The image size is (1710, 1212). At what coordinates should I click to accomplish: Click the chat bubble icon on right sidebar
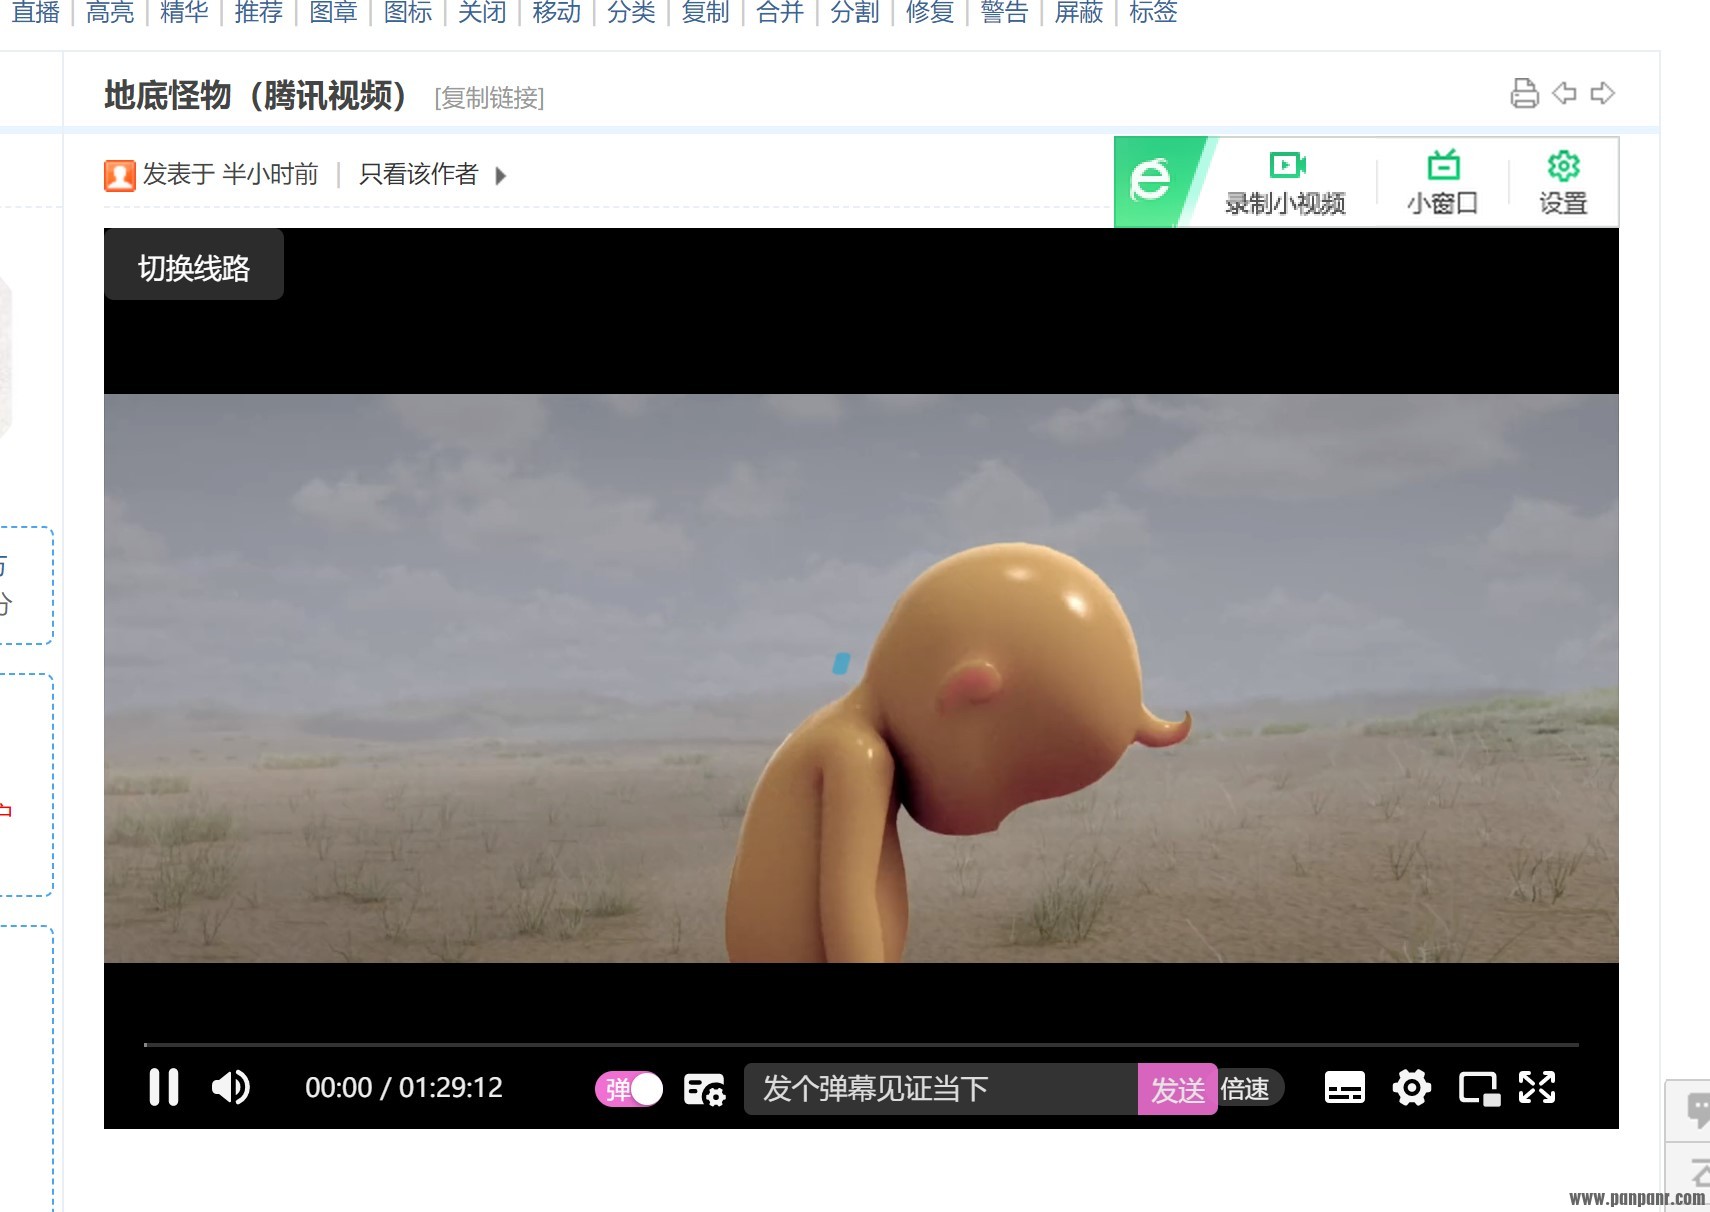coord(1695,1110)
